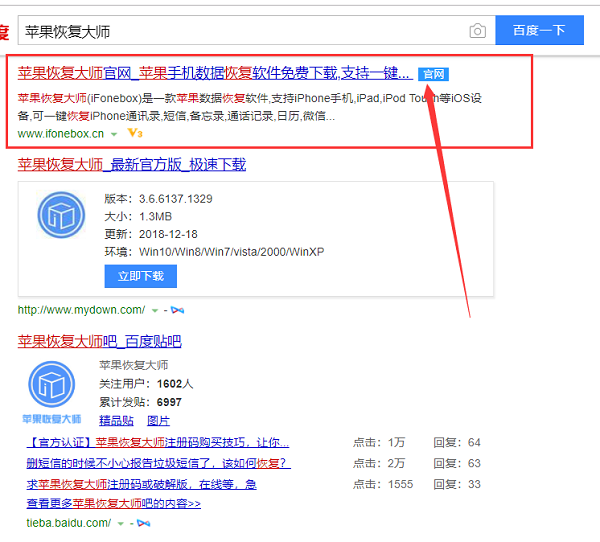
Task: Click 点击: 2万 value
Action: click(x=379, y=463)
